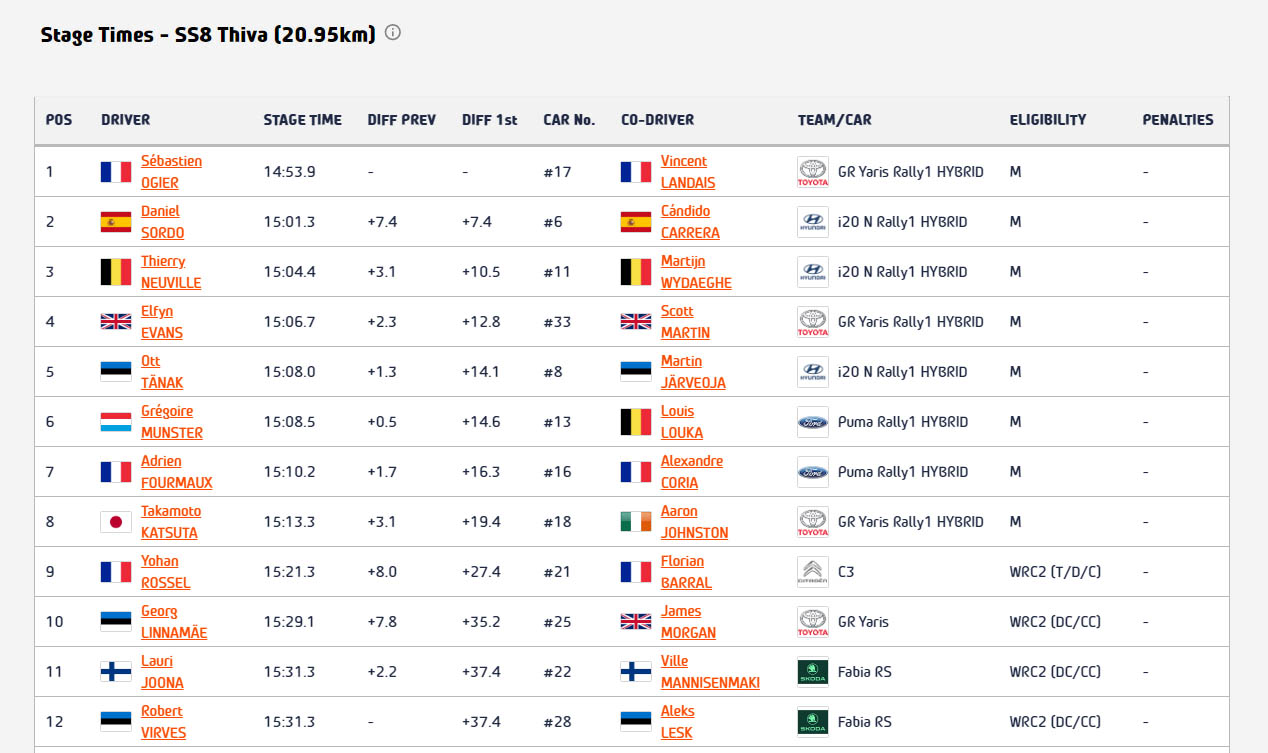
Task: Click the Toyota logo in Ogier's row
Action: (812, 172)
